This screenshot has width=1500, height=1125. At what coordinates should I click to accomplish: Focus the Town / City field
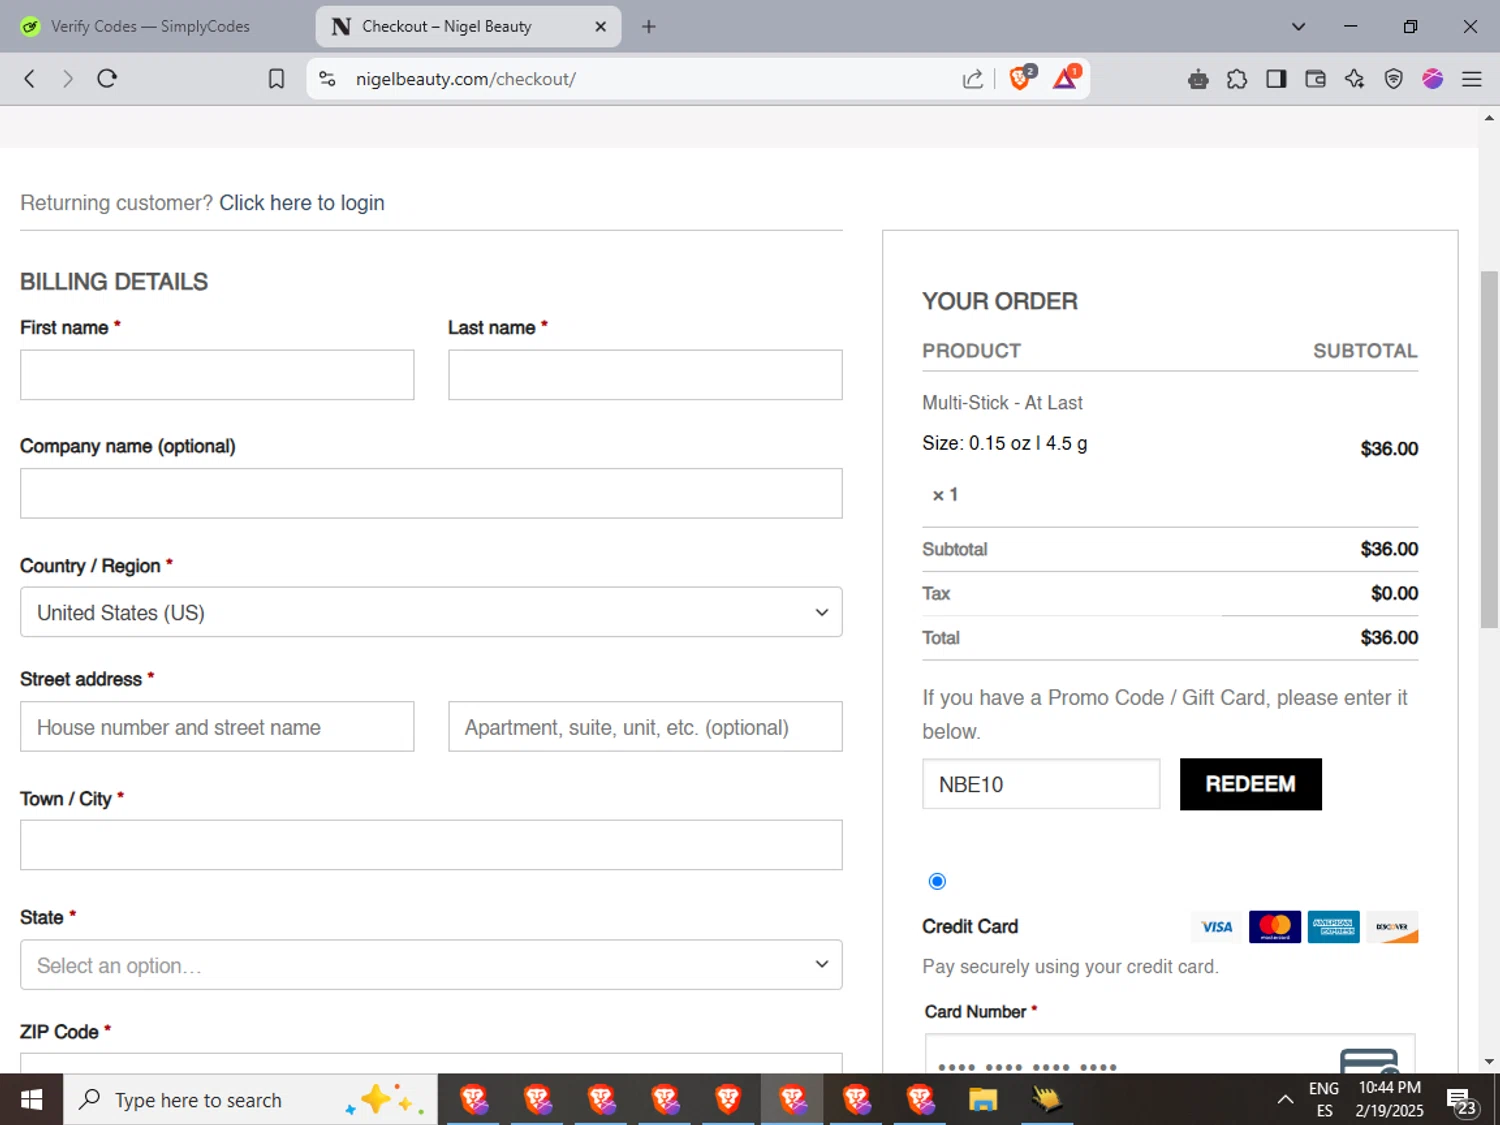click(431, 845)
